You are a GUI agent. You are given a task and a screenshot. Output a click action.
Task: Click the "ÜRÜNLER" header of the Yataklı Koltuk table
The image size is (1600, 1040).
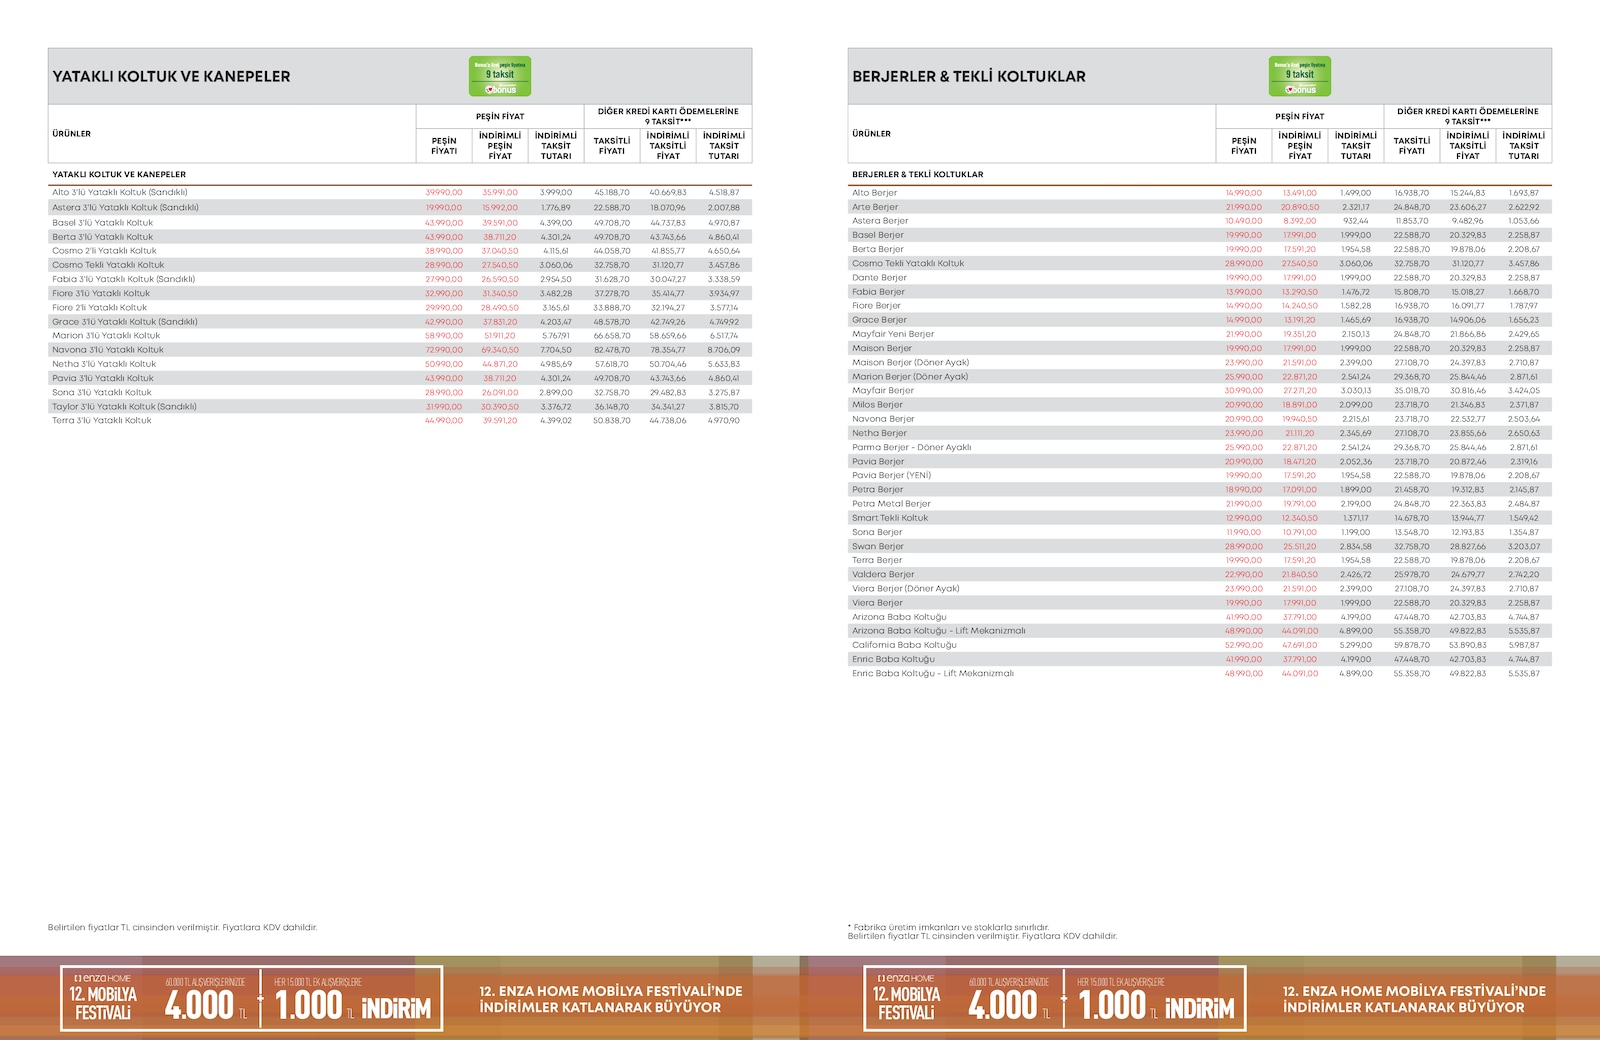(72, 133)
